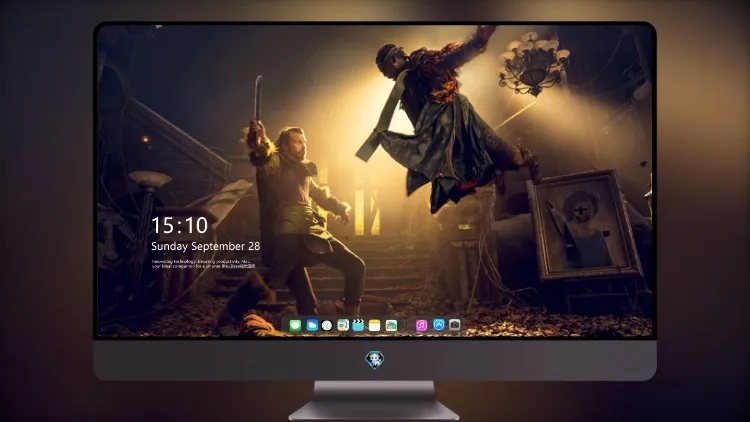
Task: Open the photo slideshow app icon in dock
Action: pos(391,325)
